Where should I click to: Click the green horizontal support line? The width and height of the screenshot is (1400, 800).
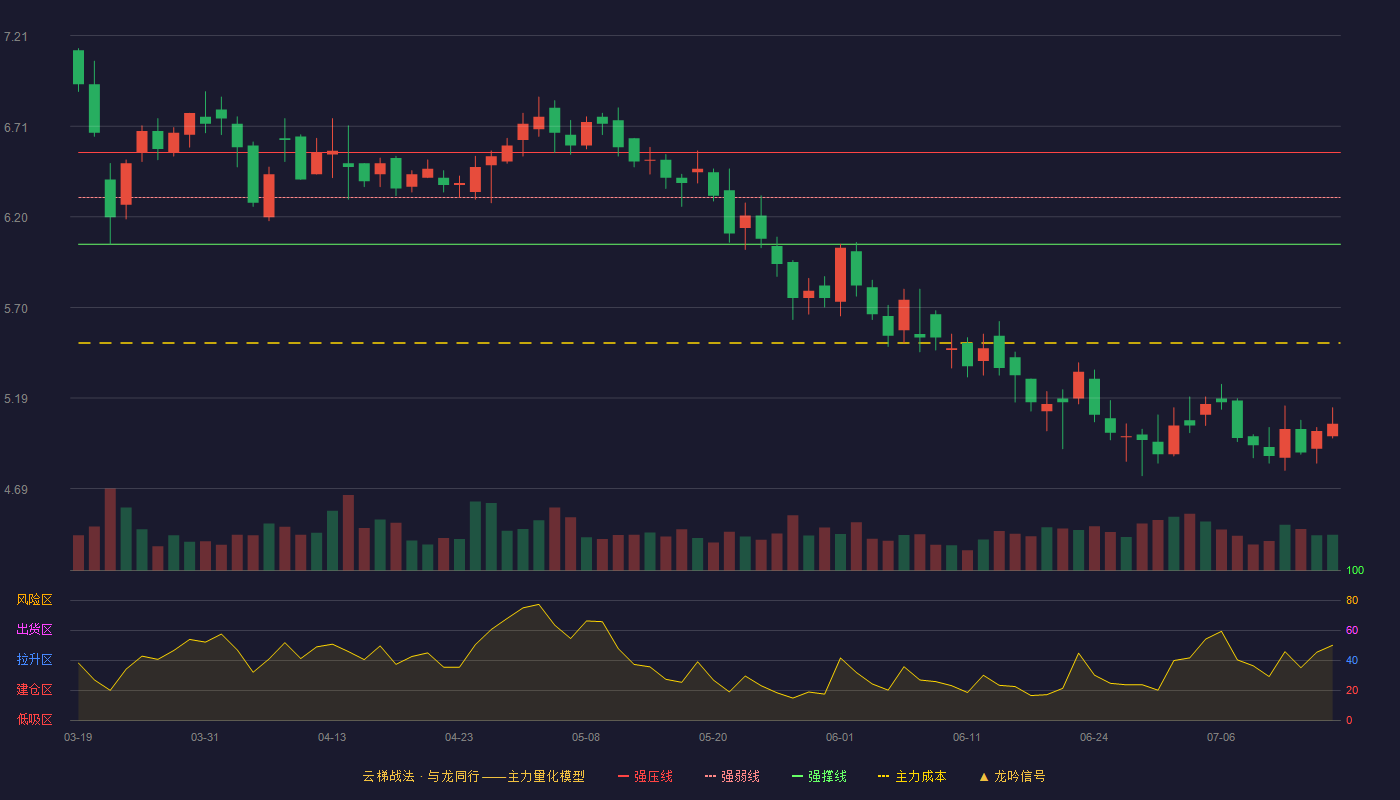[709, 244]
